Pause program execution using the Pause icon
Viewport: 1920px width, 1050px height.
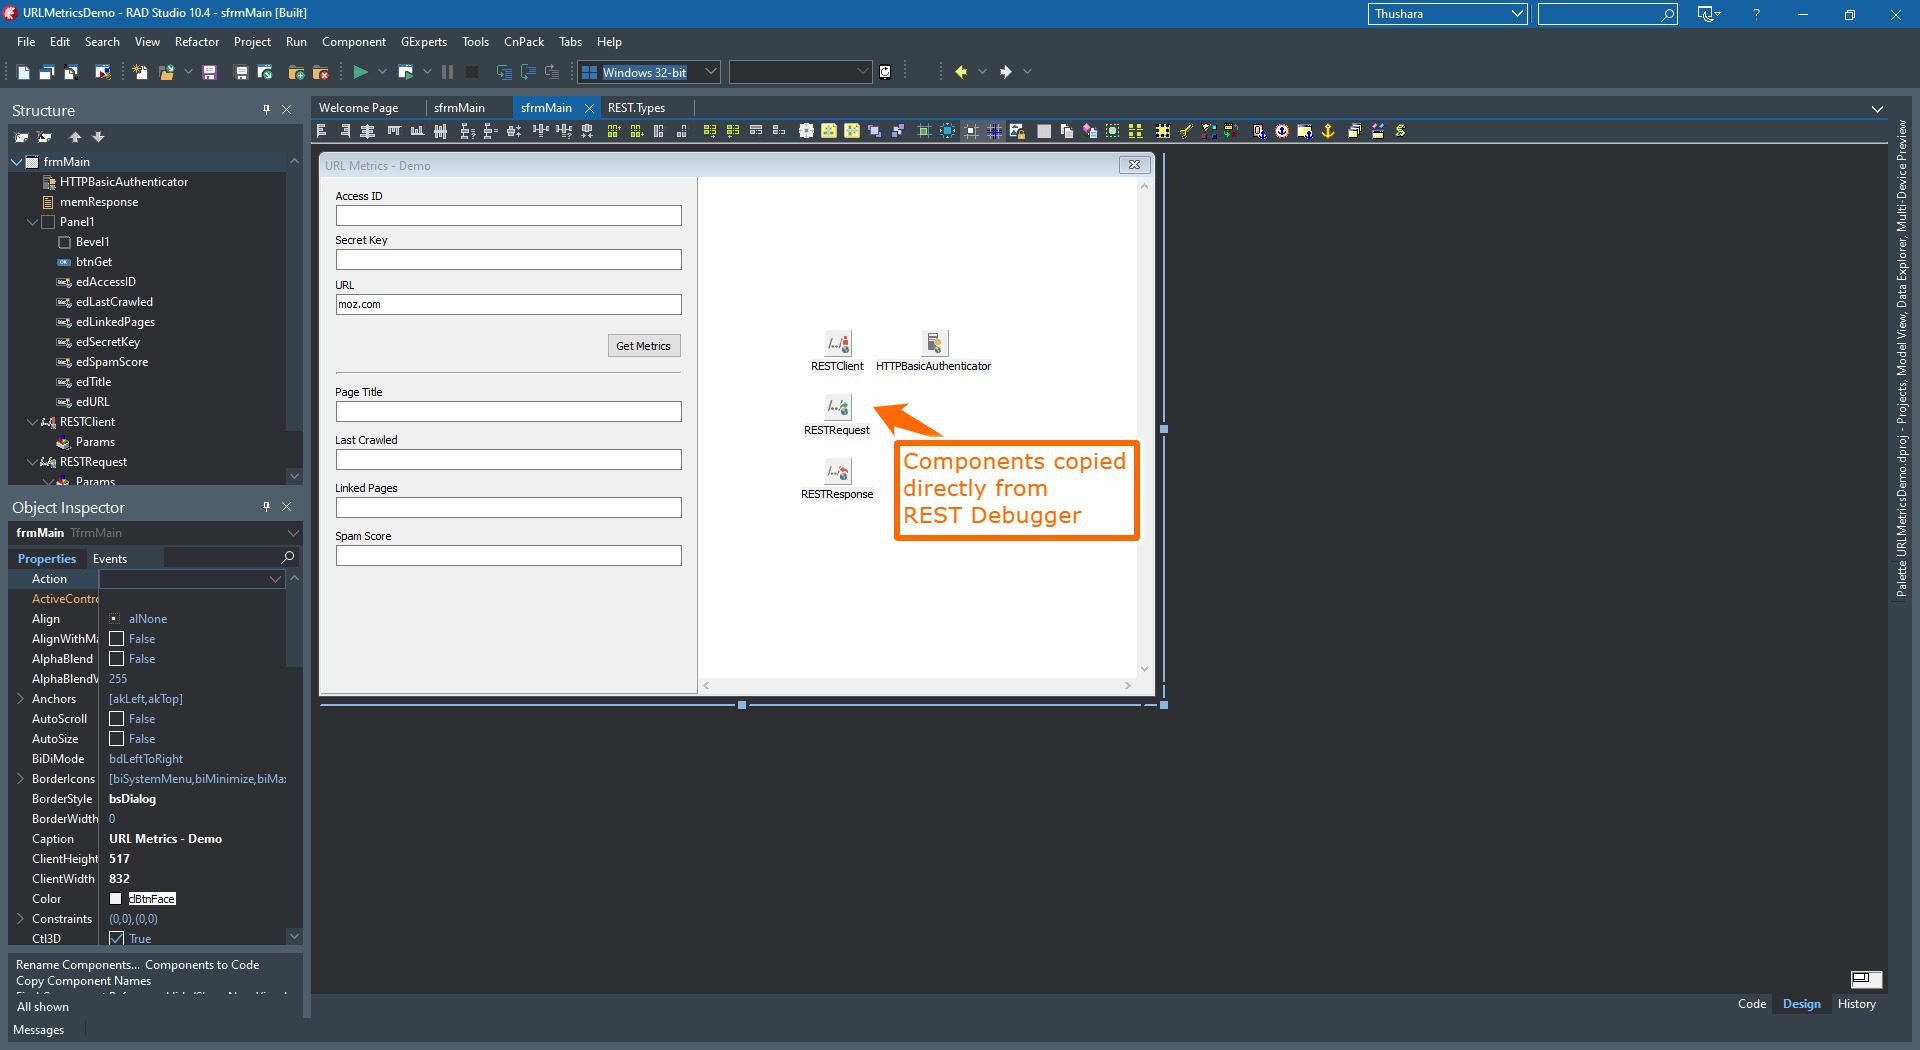[x=446, y=71]
